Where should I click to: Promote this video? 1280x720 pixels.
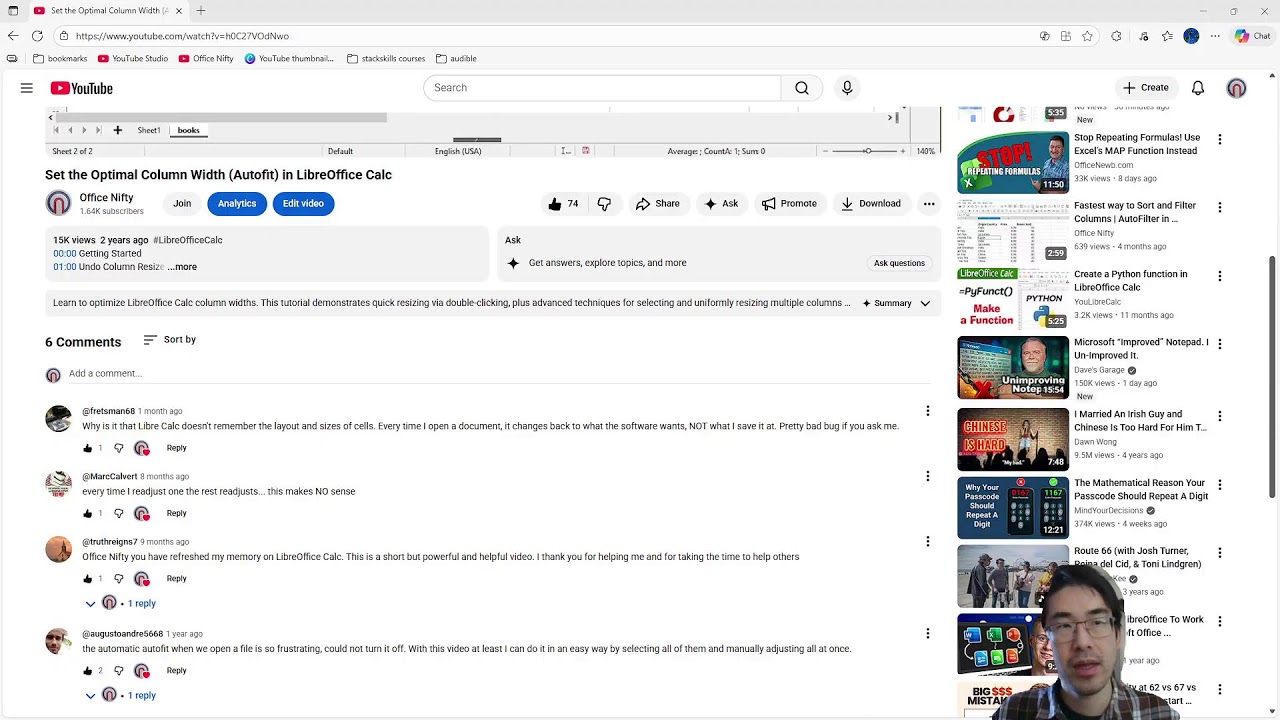(789, 204)
